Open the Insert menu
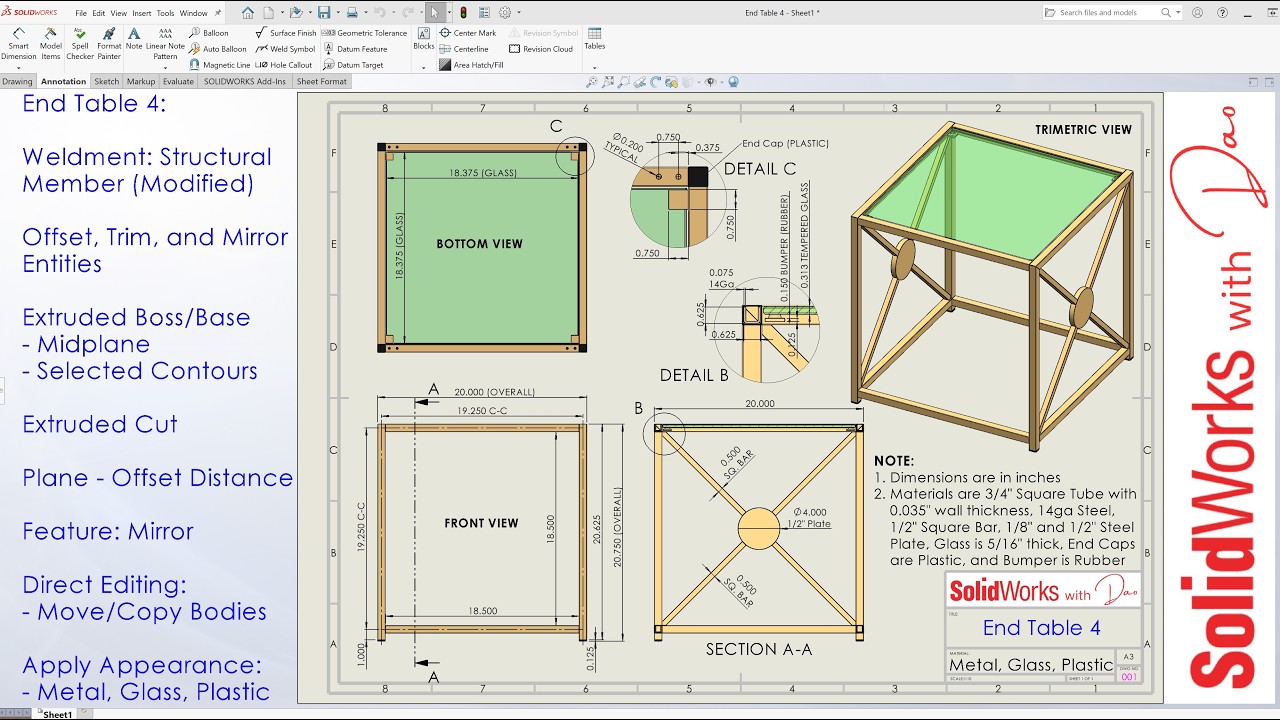Viewport: 1280px width, 720px height. 142,13
